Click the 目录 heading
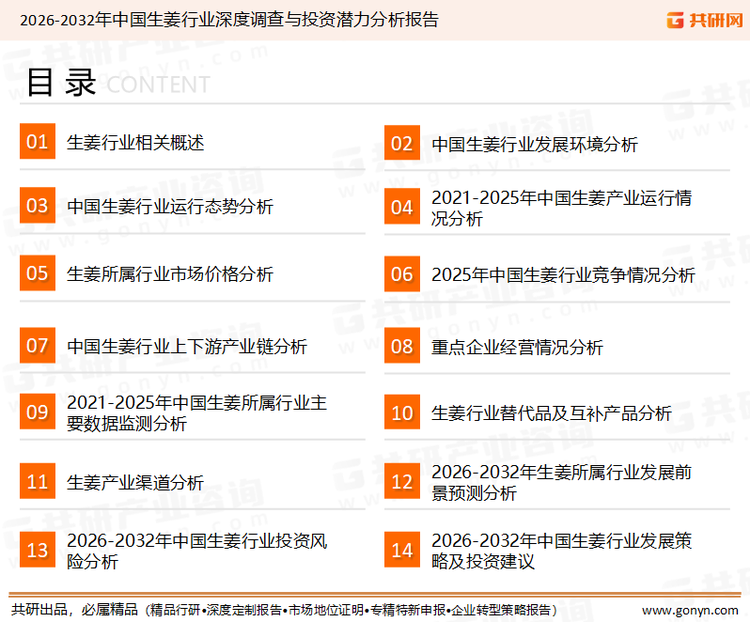Image resolution: width=750 pixels, height=622 pixels. pos(61,83)
